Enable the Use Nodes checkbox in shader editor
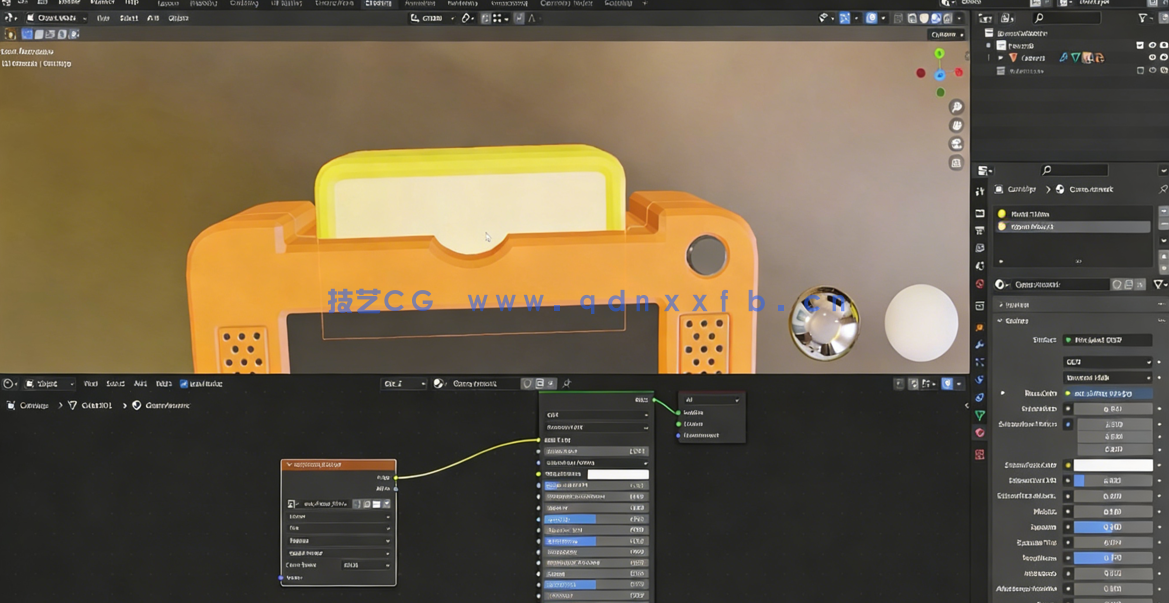 point(183,384)
